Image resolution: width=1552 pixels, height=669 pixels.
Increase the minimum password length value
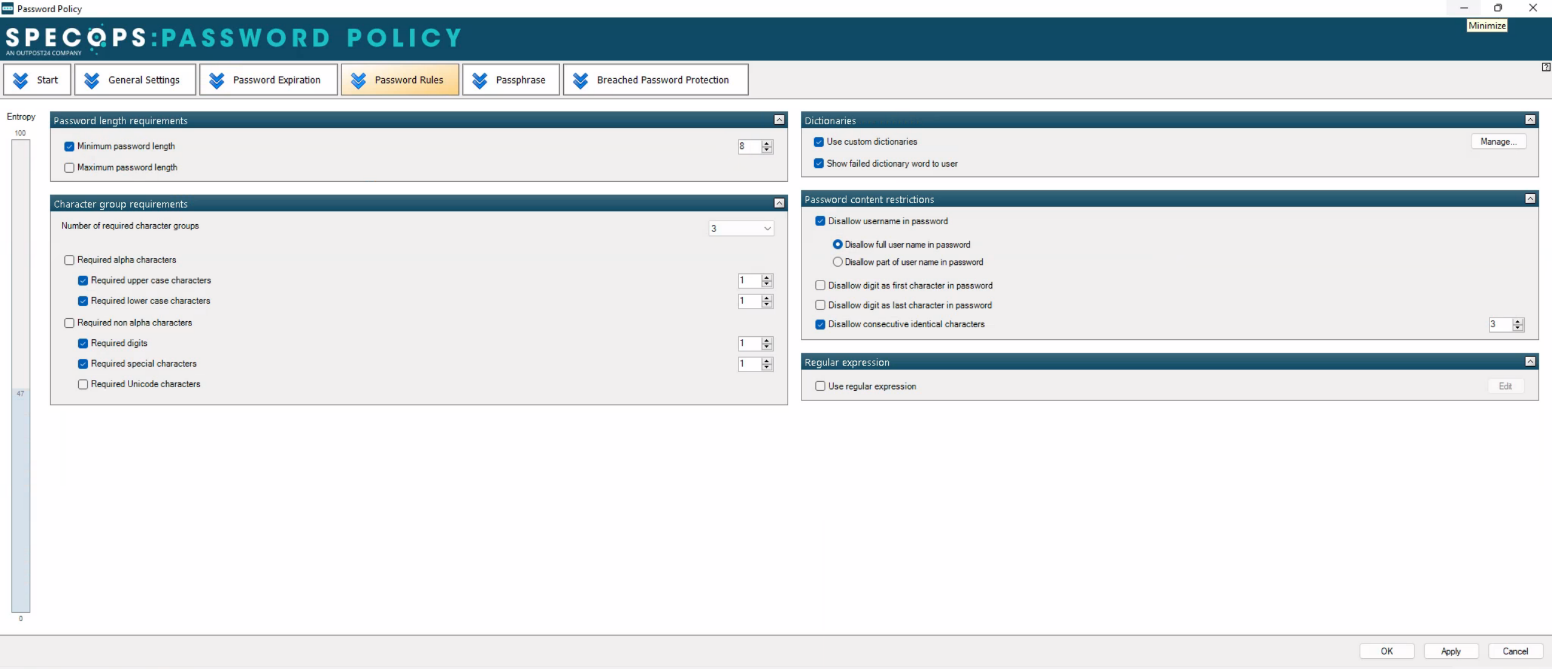(767, 143)
